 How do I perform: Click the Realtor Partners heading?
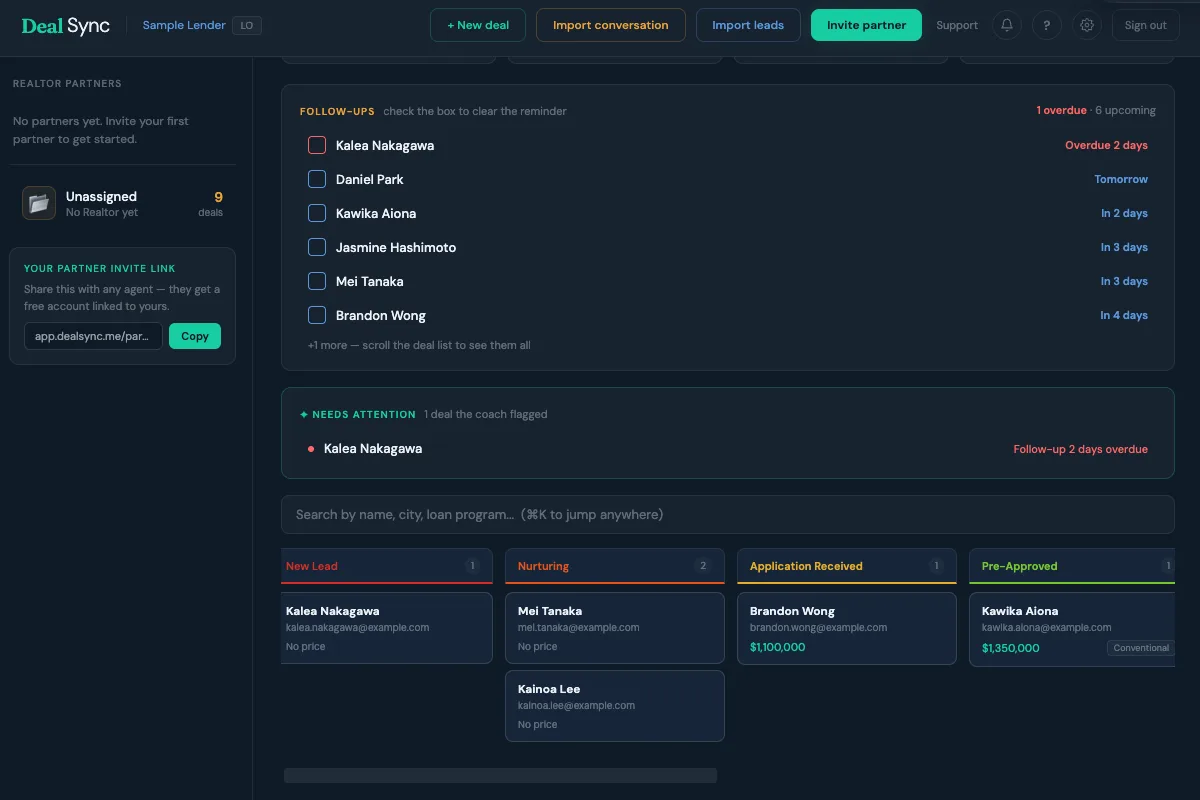[67, 84]
